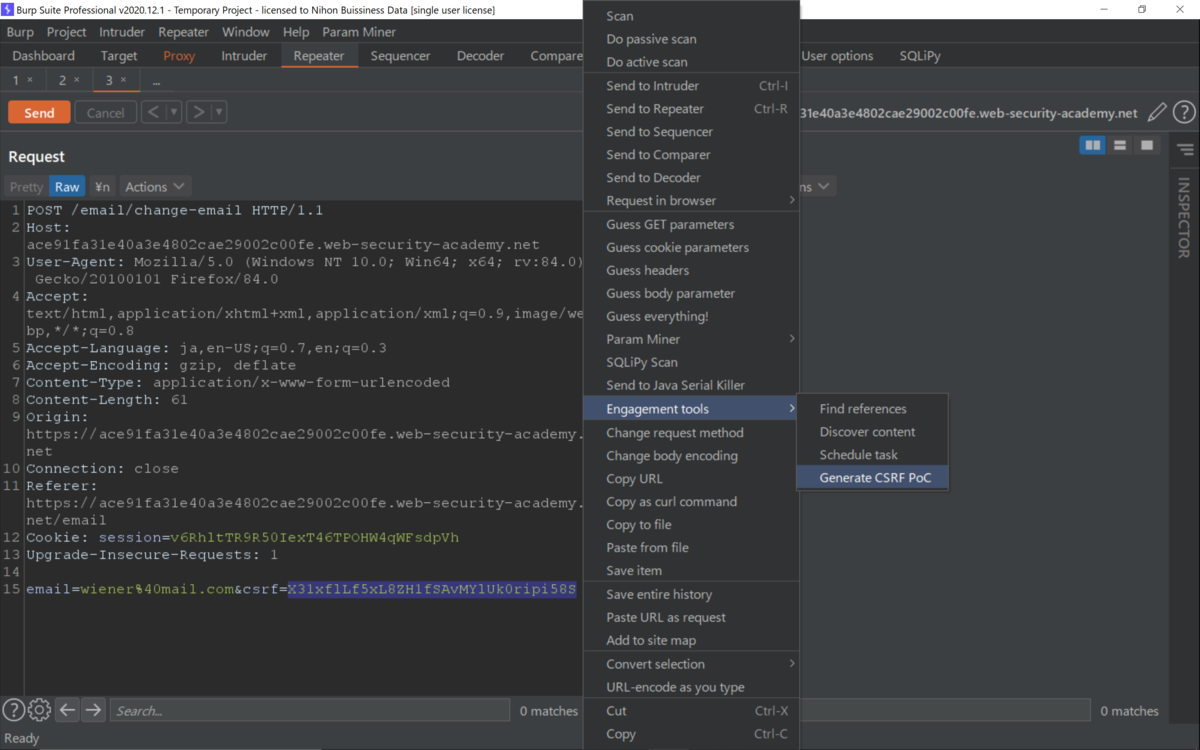Expand the Param Miner submenu
This screenshot has width=1200, height=750.
pyautogui.click(x=691, y=339)
